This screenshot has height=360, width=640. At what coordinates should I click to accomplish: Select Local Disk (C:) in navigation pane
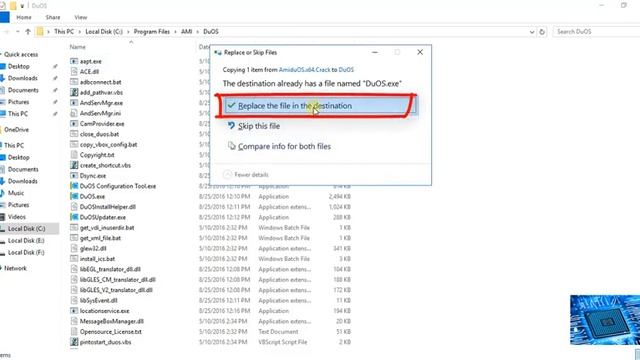point(27,229)
